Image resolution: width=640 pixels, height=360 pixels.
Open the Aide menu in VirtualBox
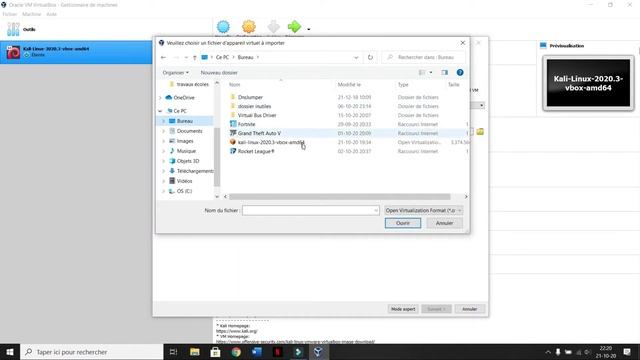click(51, 14)
